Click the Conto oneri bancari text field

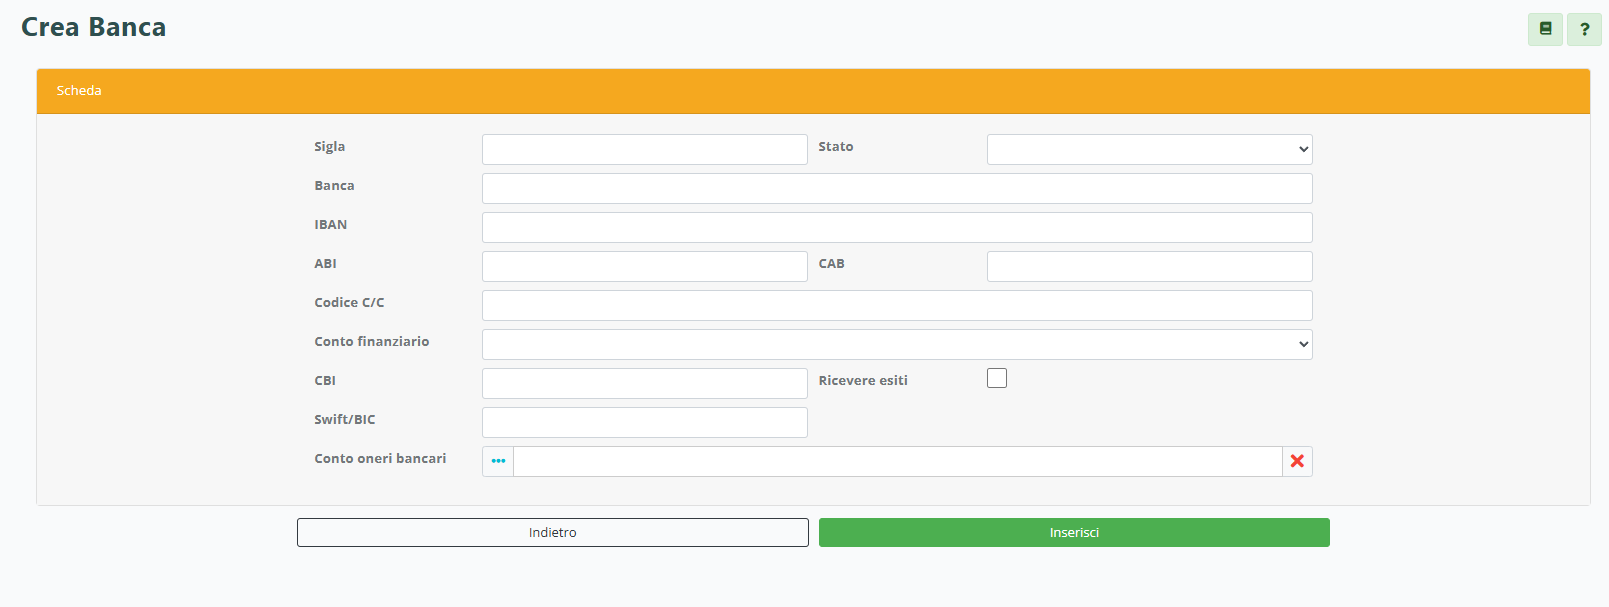click(x=897, y=461)
